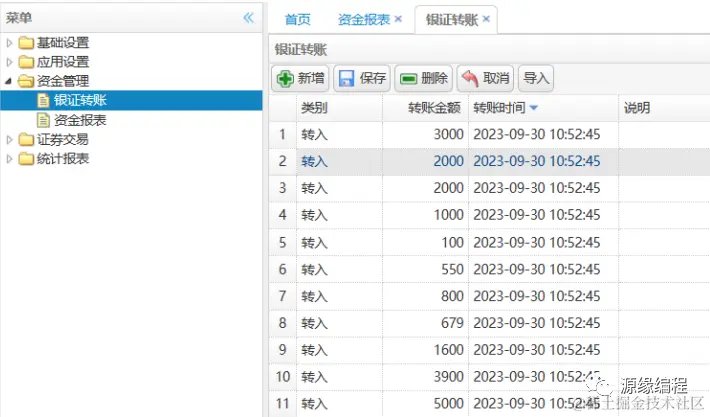Click the green plus icon of 新增
This screenshot has width=710, height=417.
click(x=285, y=79)
